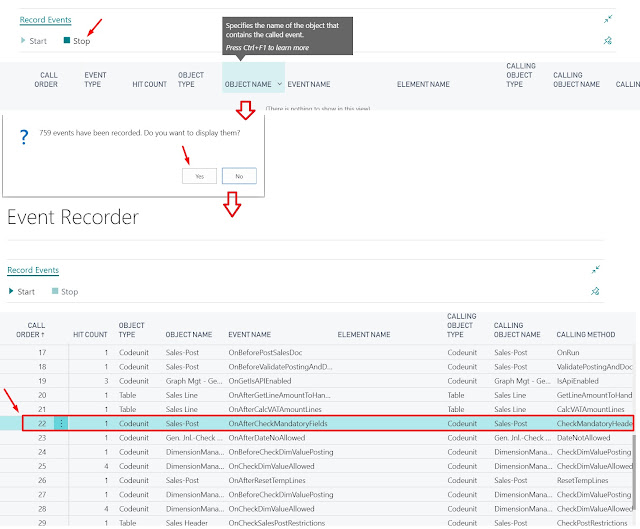Select the OnGetIsAPIEnabled event cell
Image resolution: width=640 pixels, height=529 pixels.
click(260, 381)
